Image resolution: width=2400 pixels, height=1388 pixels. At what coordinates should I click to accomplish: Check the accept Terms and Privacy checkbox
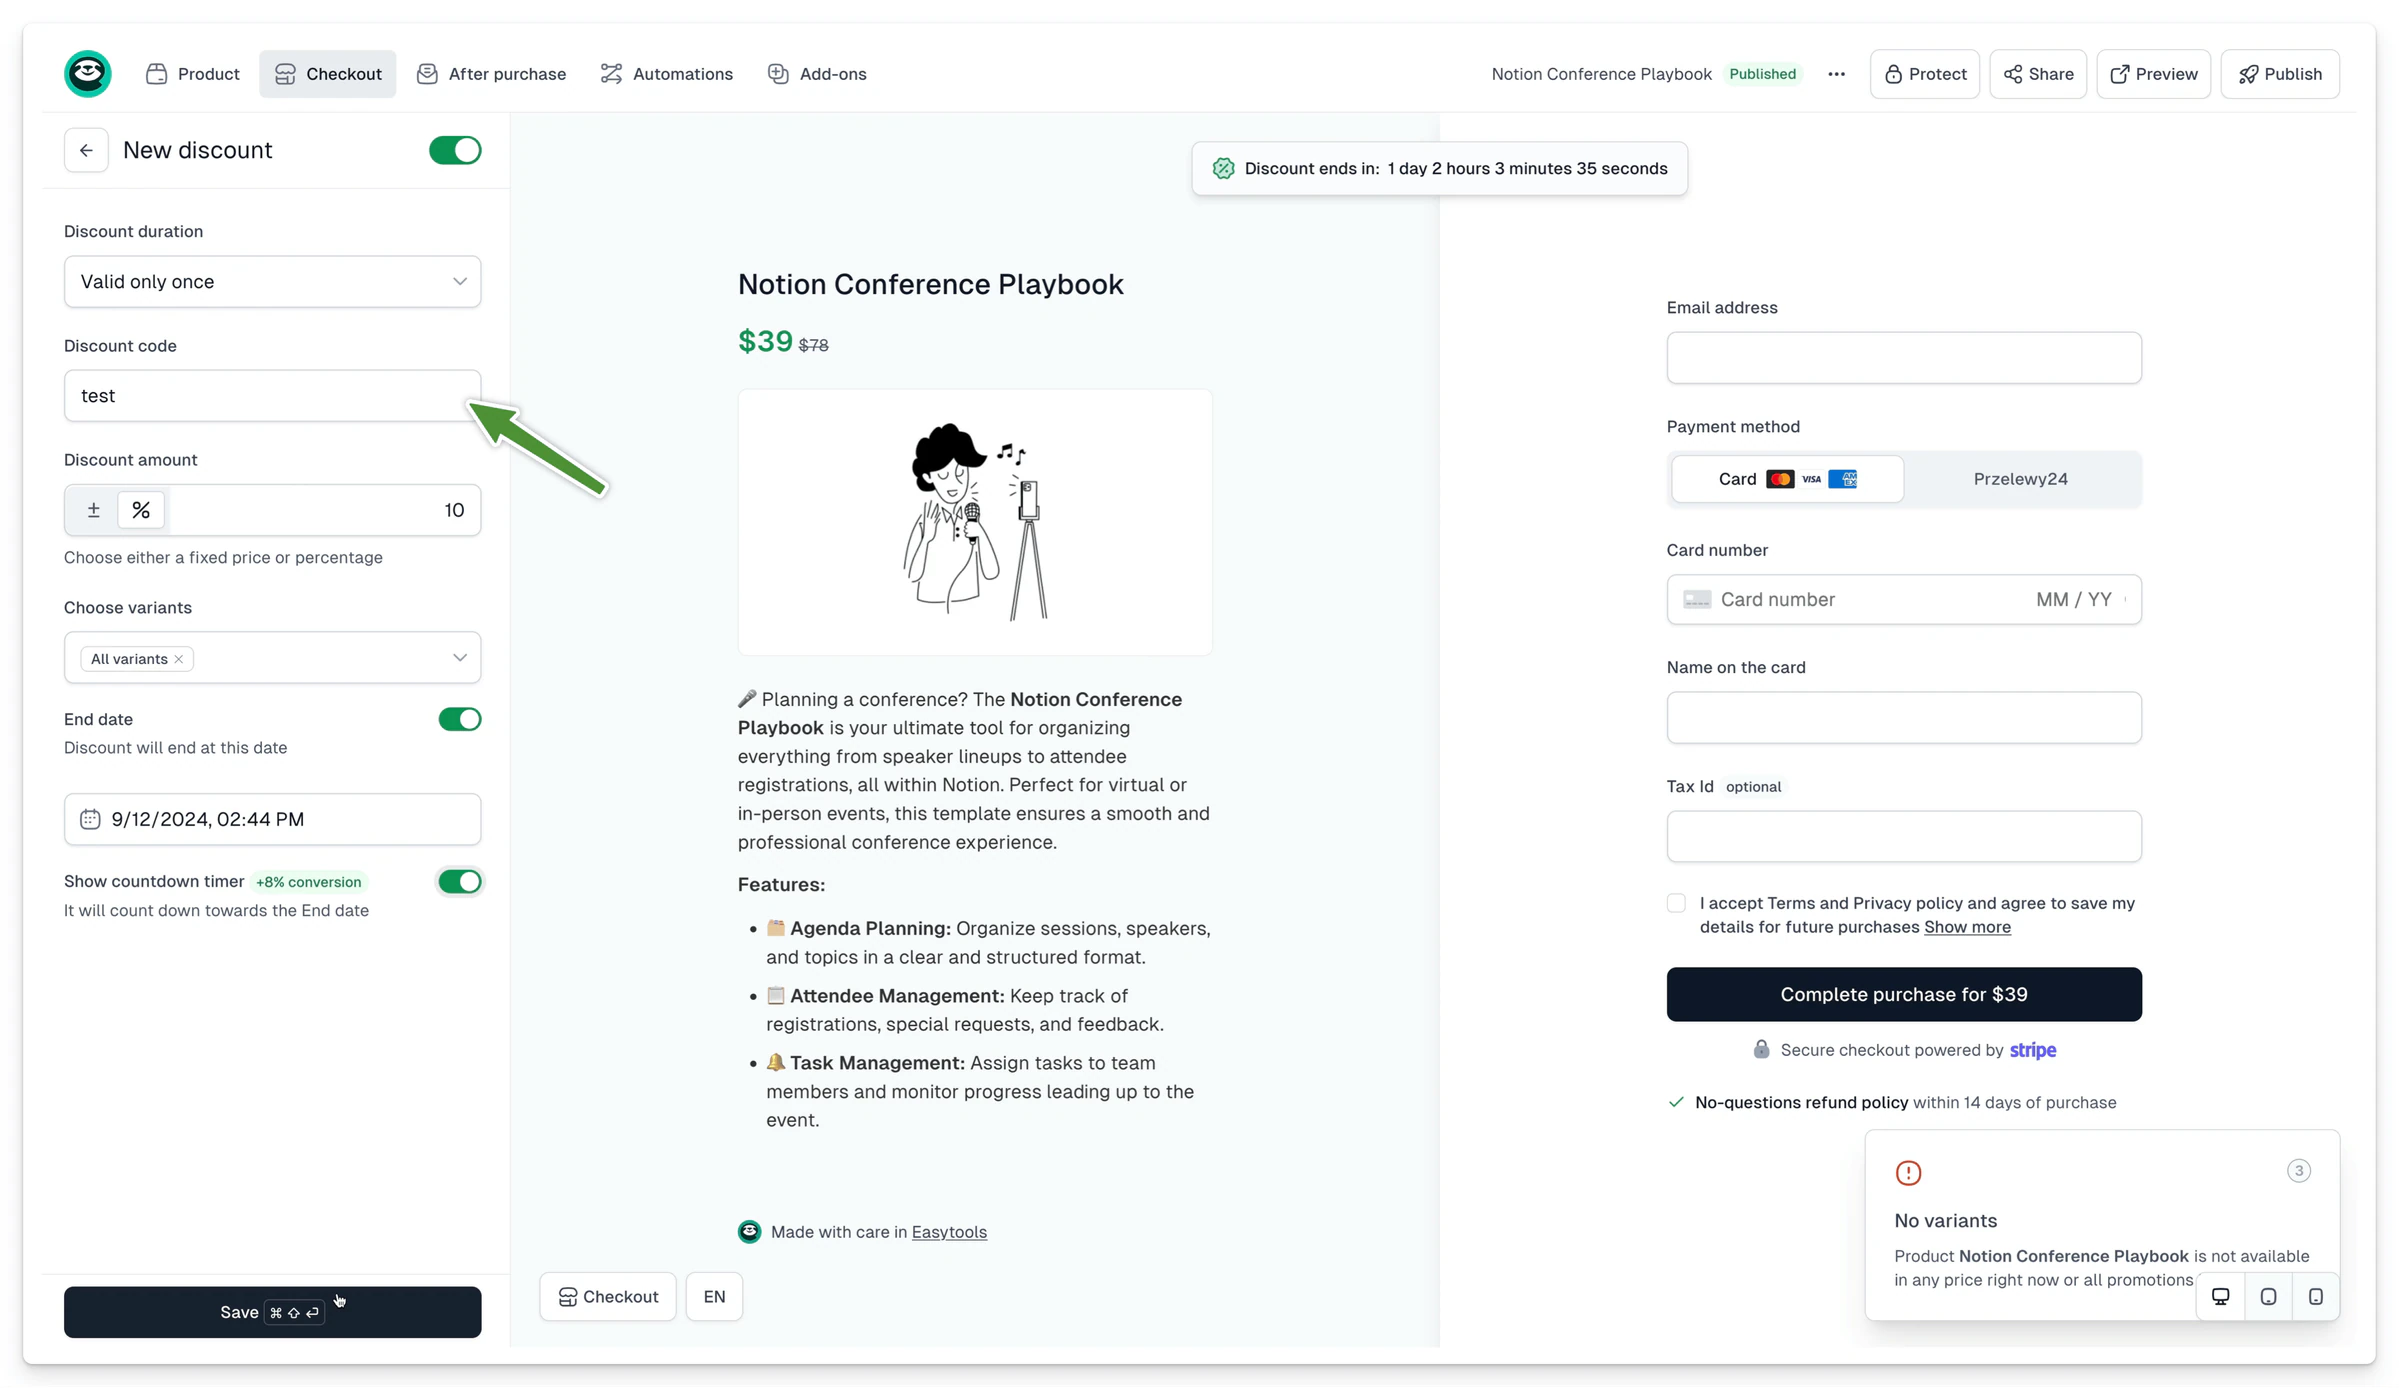pyautogui.click(x=1677, y=903)
